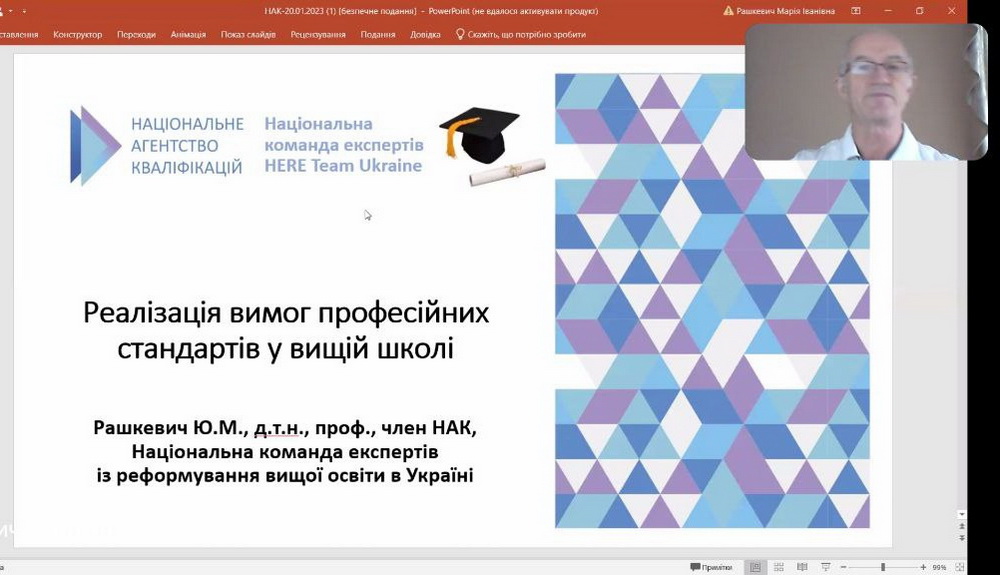Switch to Slide Sorter view
The height and width of the screenshot is (575, 1000).
[x=779, y=567]
